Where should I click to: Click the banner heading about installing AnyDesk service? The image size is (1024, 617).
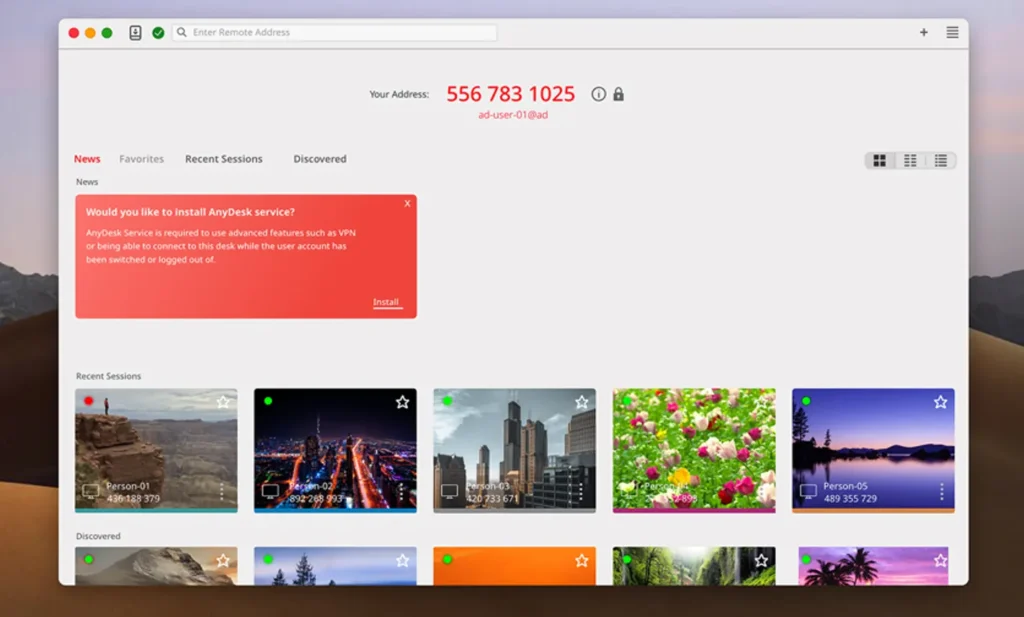(x=190, y=212)
